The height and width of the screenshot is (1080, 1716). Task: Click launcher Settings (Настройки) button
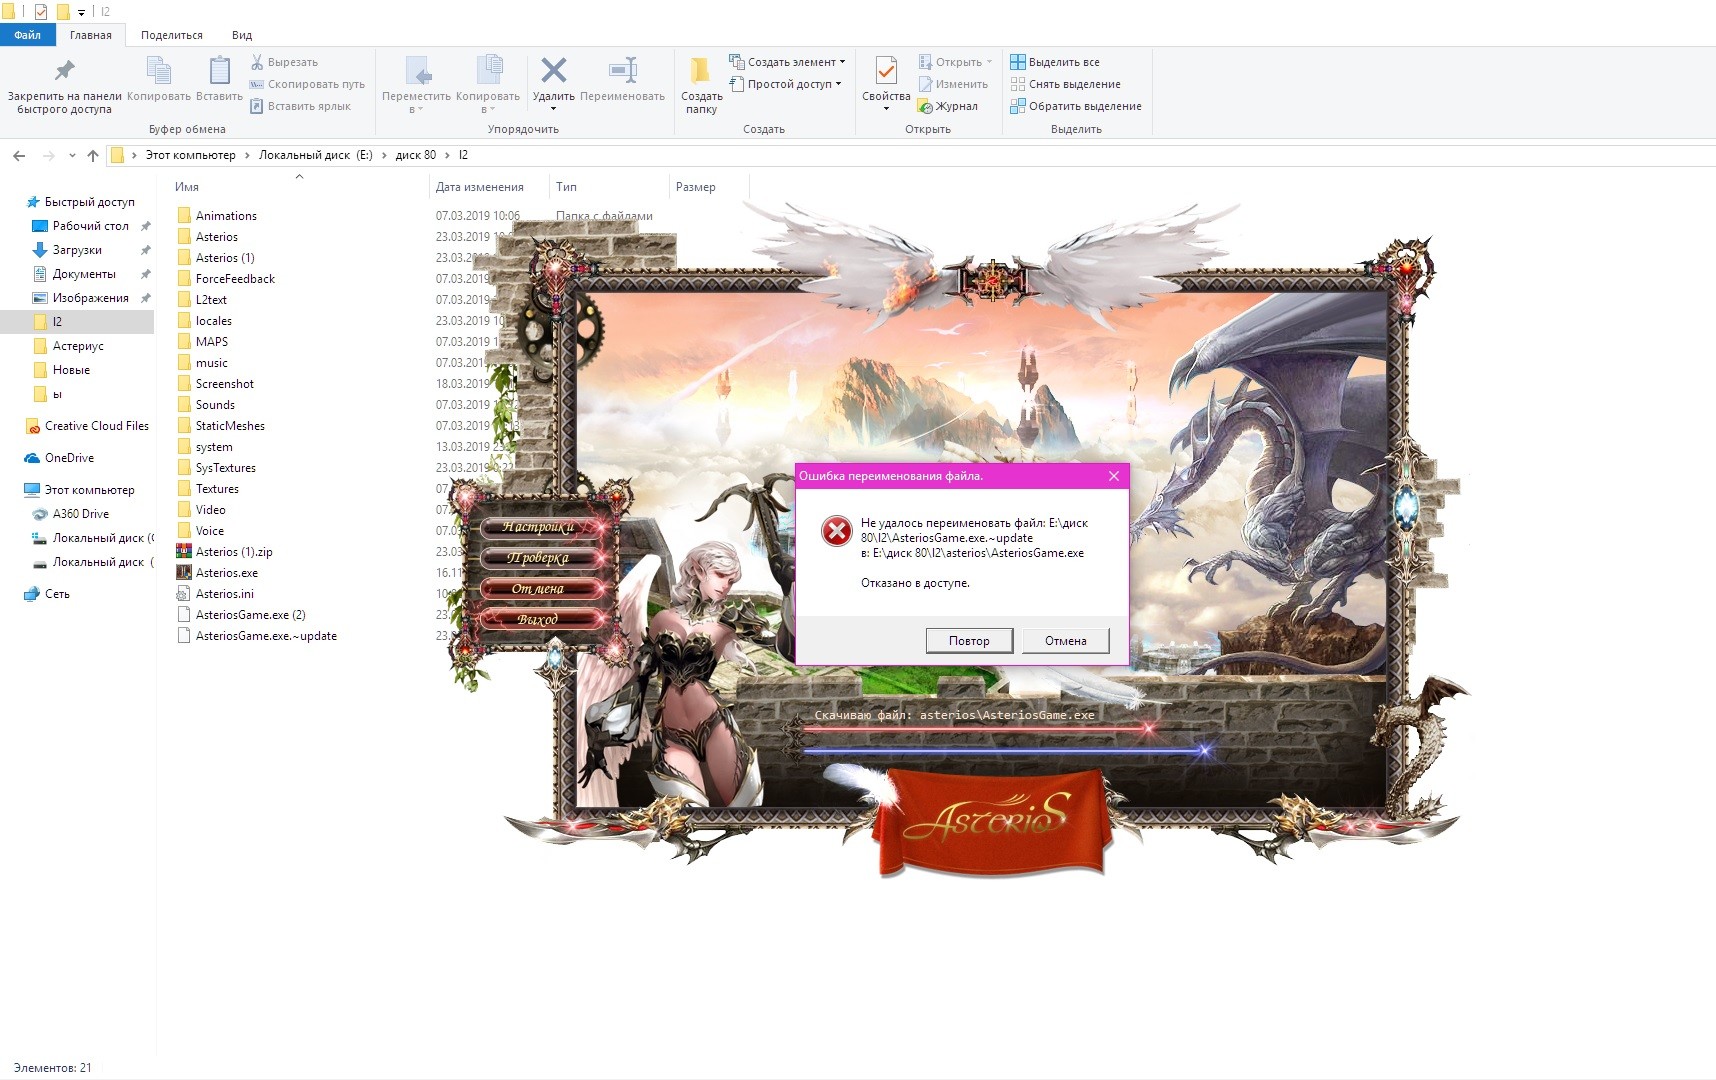tap(539, 527)
